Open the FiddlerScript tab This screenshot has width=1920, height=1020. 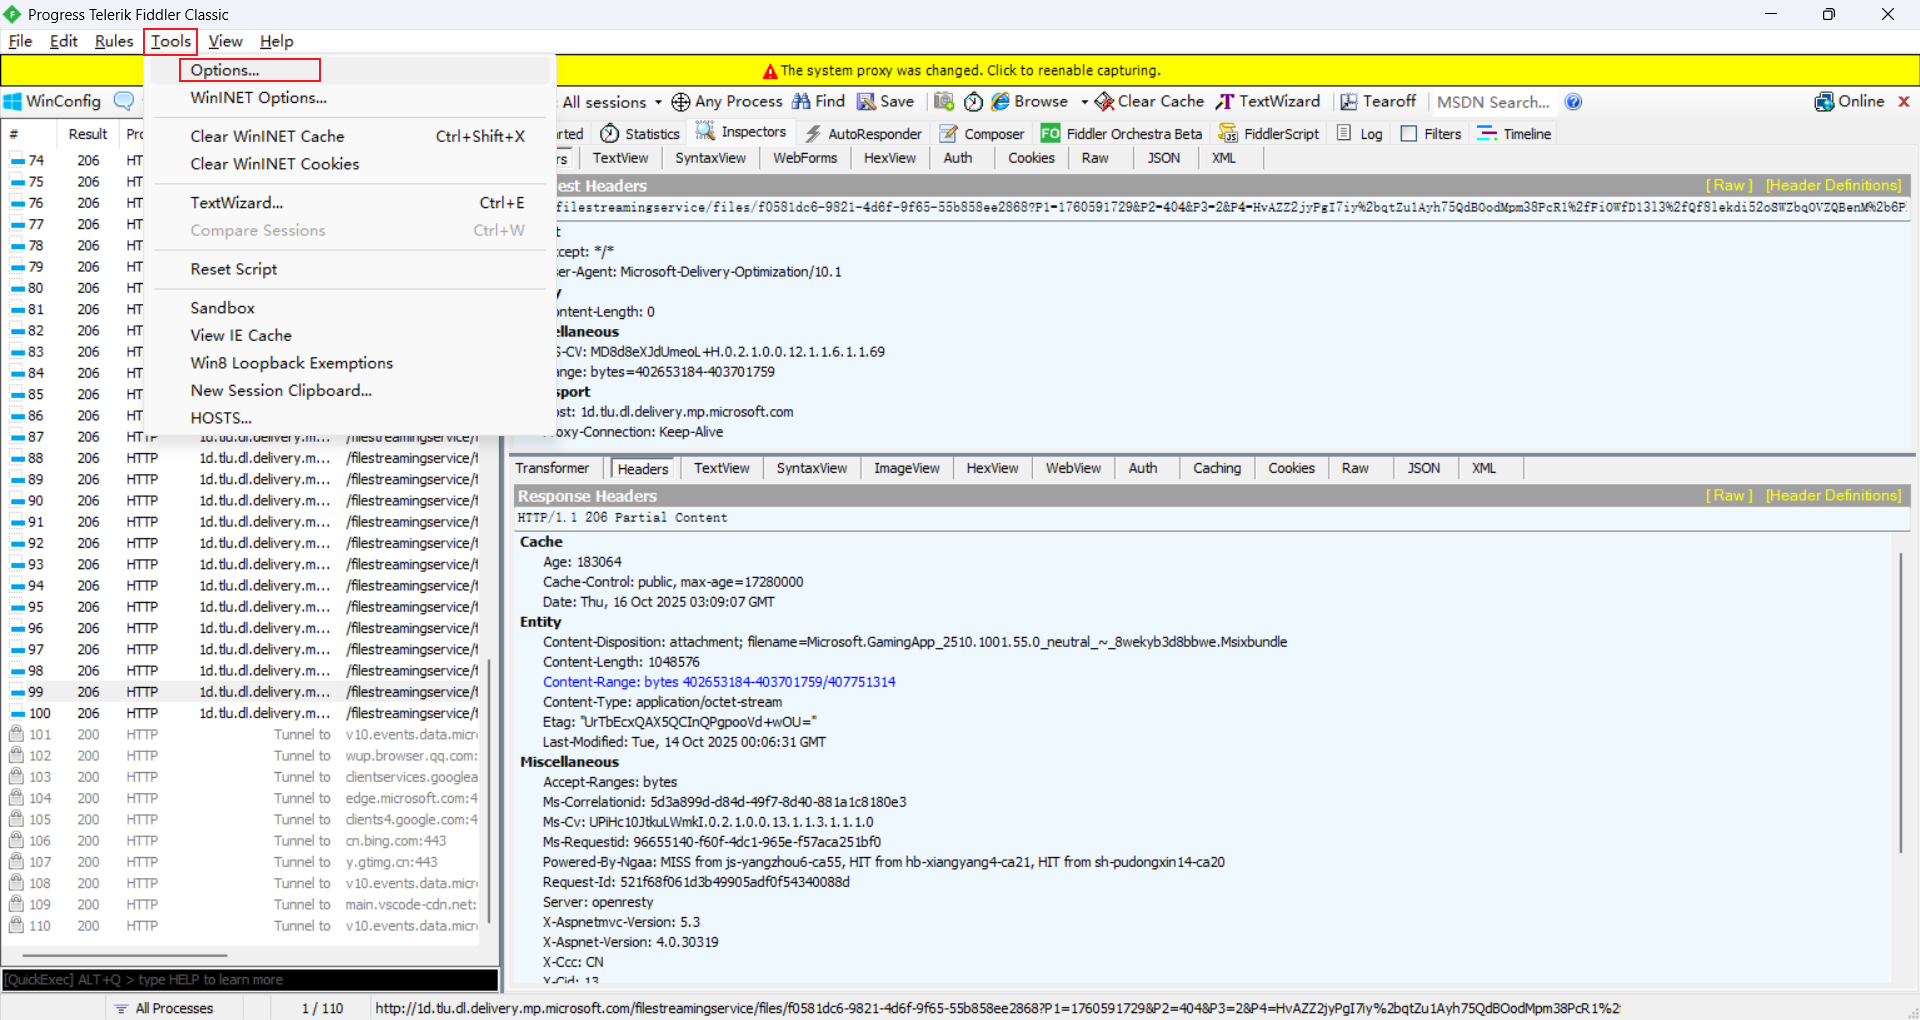pyautogui.click(x=1268, y=134)
